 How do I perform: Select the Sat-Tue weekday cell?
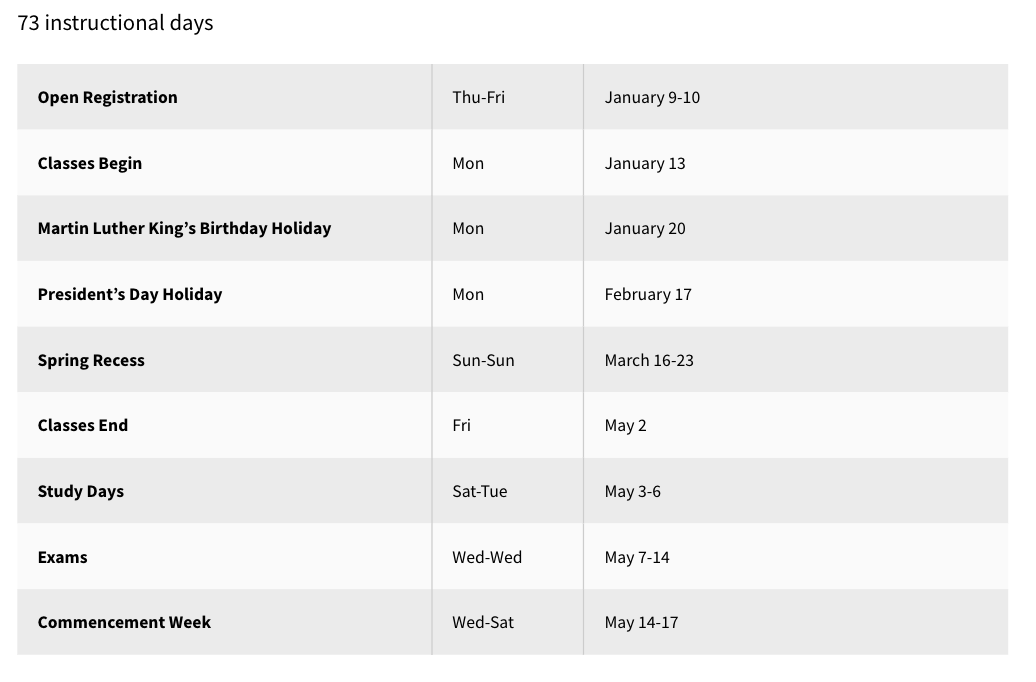[479, 491]
